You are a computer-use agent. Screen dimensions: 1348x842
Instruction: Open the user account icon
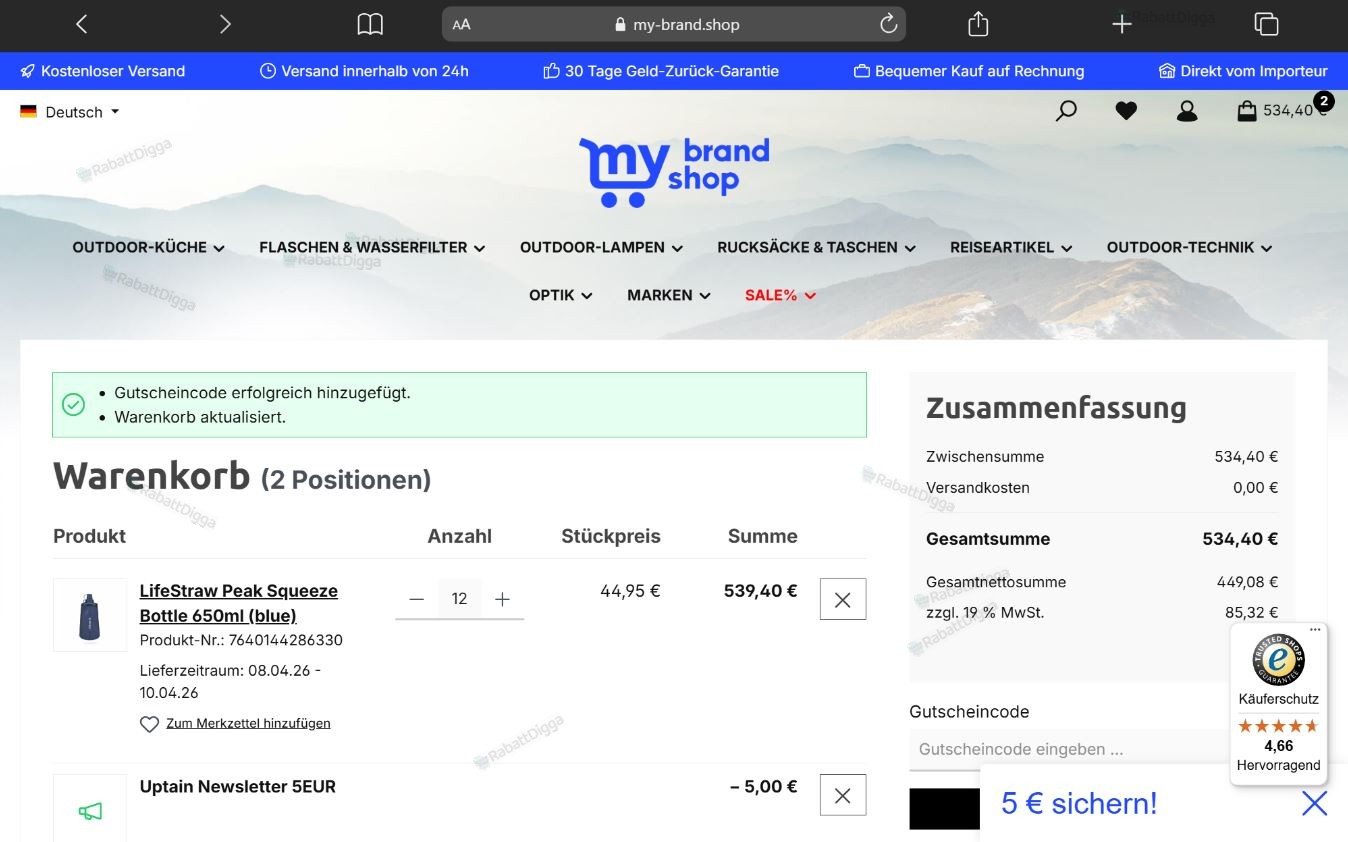(x=1187, y=111)
